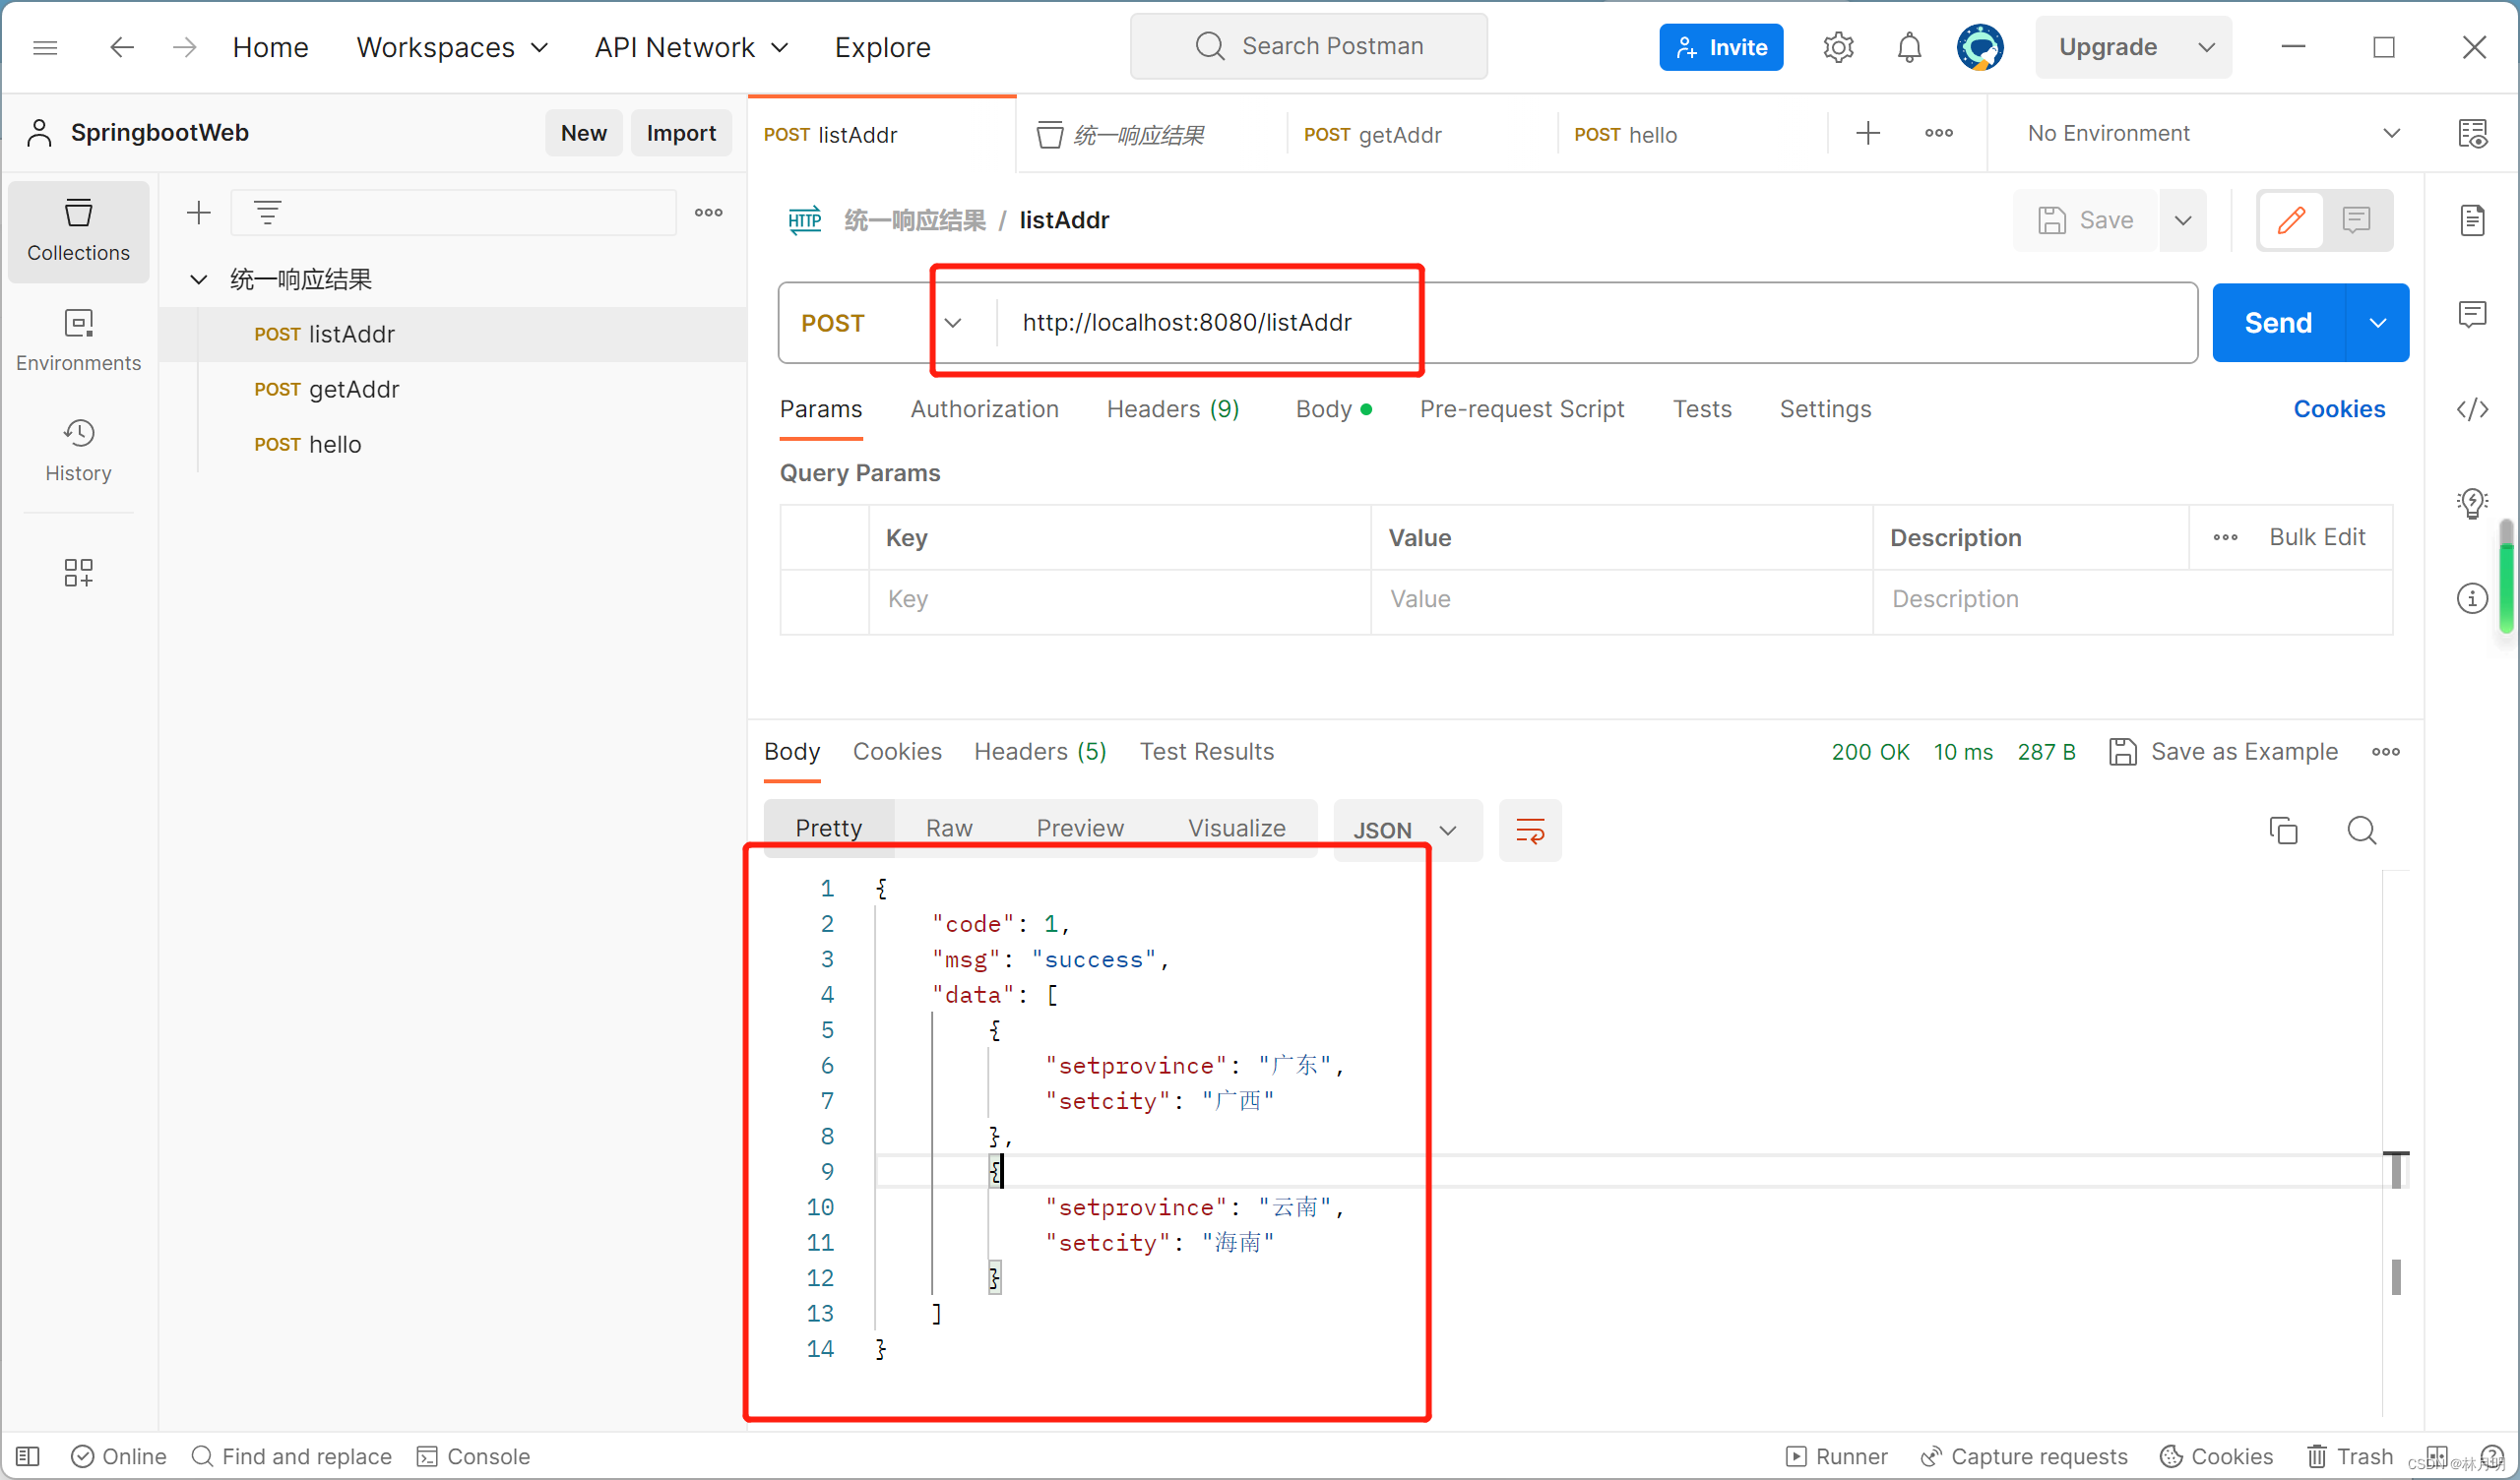Image resolution: width=2520 pixels, height=1480 pixels.
Task: Open the JSON format dropdown
Action: coord(1405,830)
